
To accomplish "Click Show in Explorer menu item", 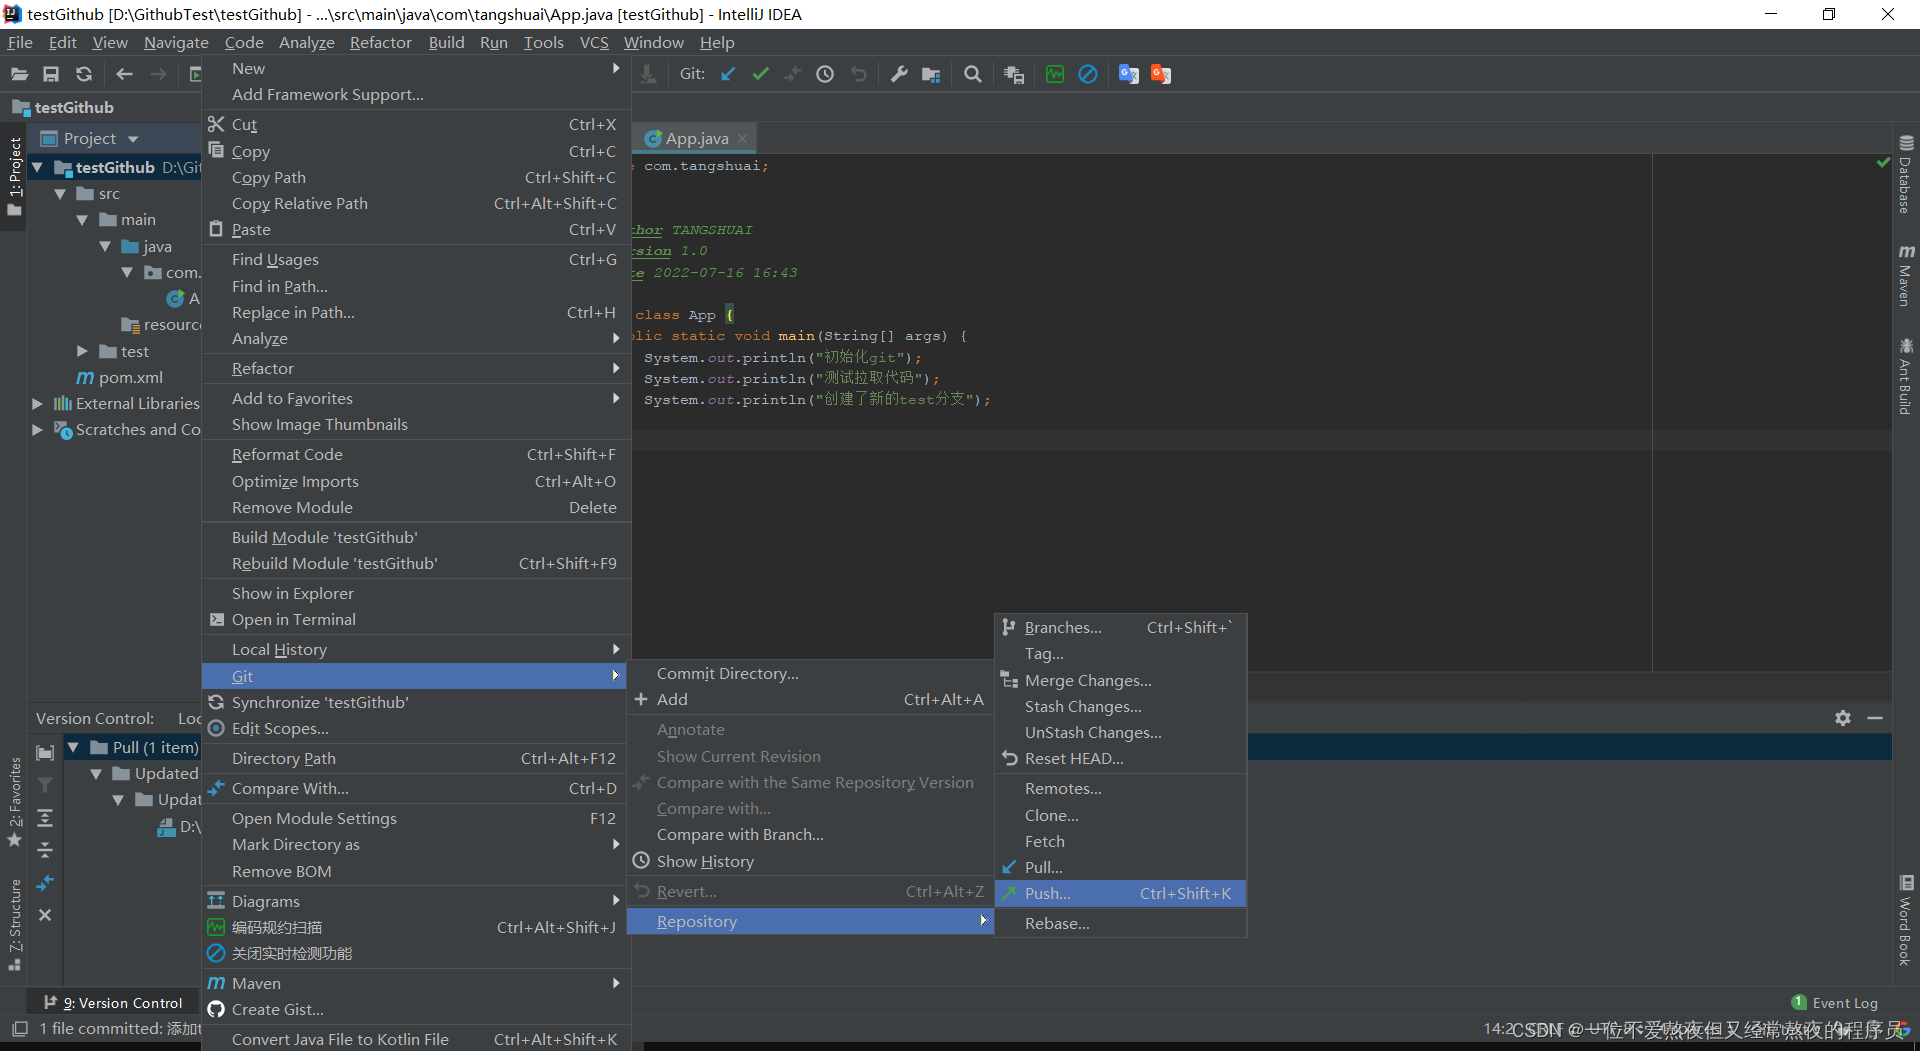I will pos(416,594).
